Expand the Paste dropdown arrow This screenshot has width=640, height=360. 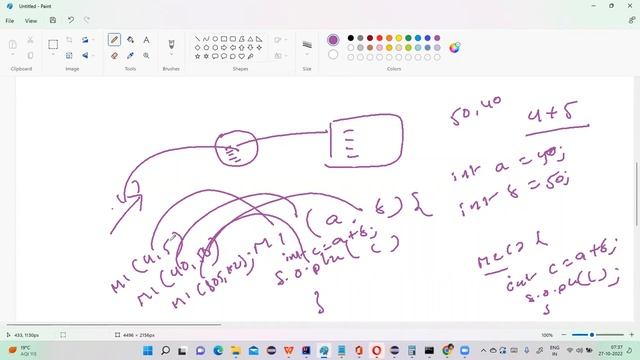click(x=13, y=54)
